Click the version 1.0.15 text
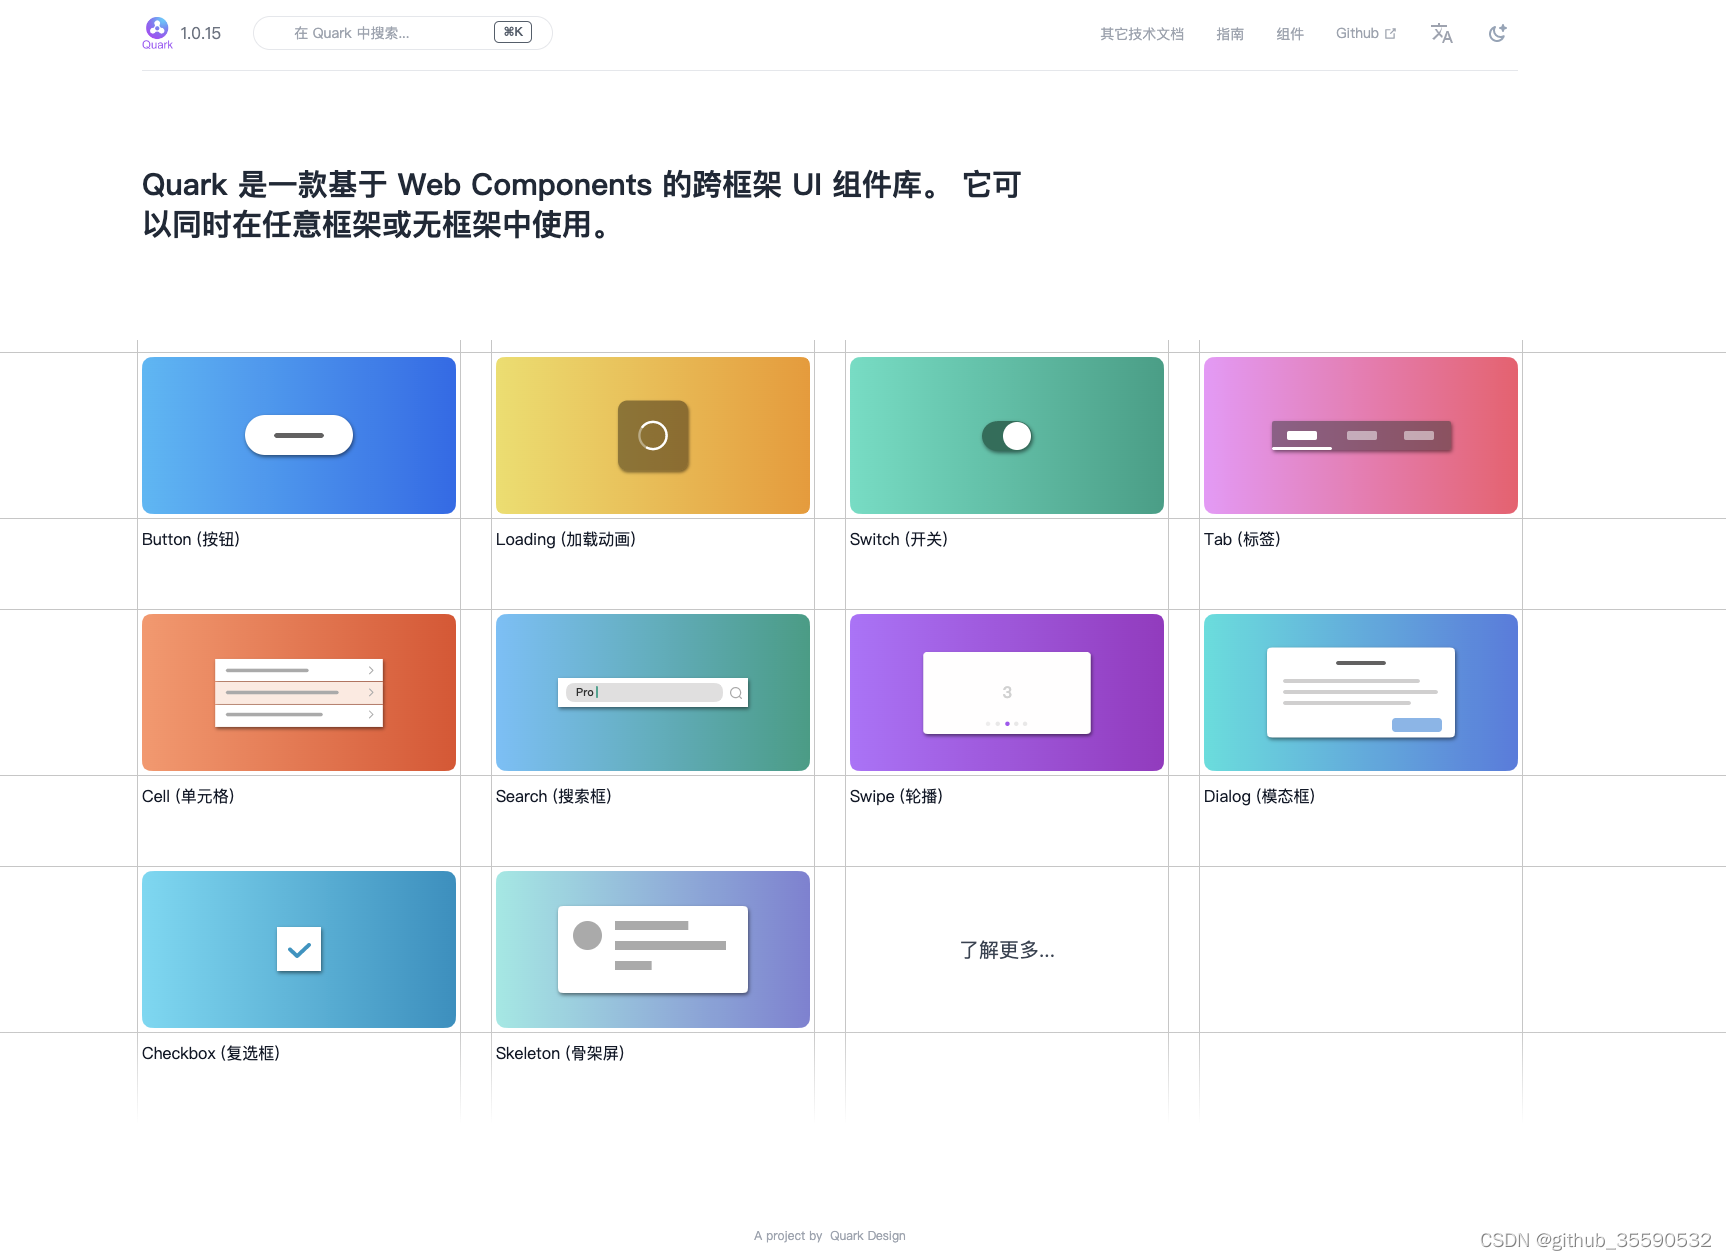This screenshot has width=1726, height=1260. coord(201,33)
